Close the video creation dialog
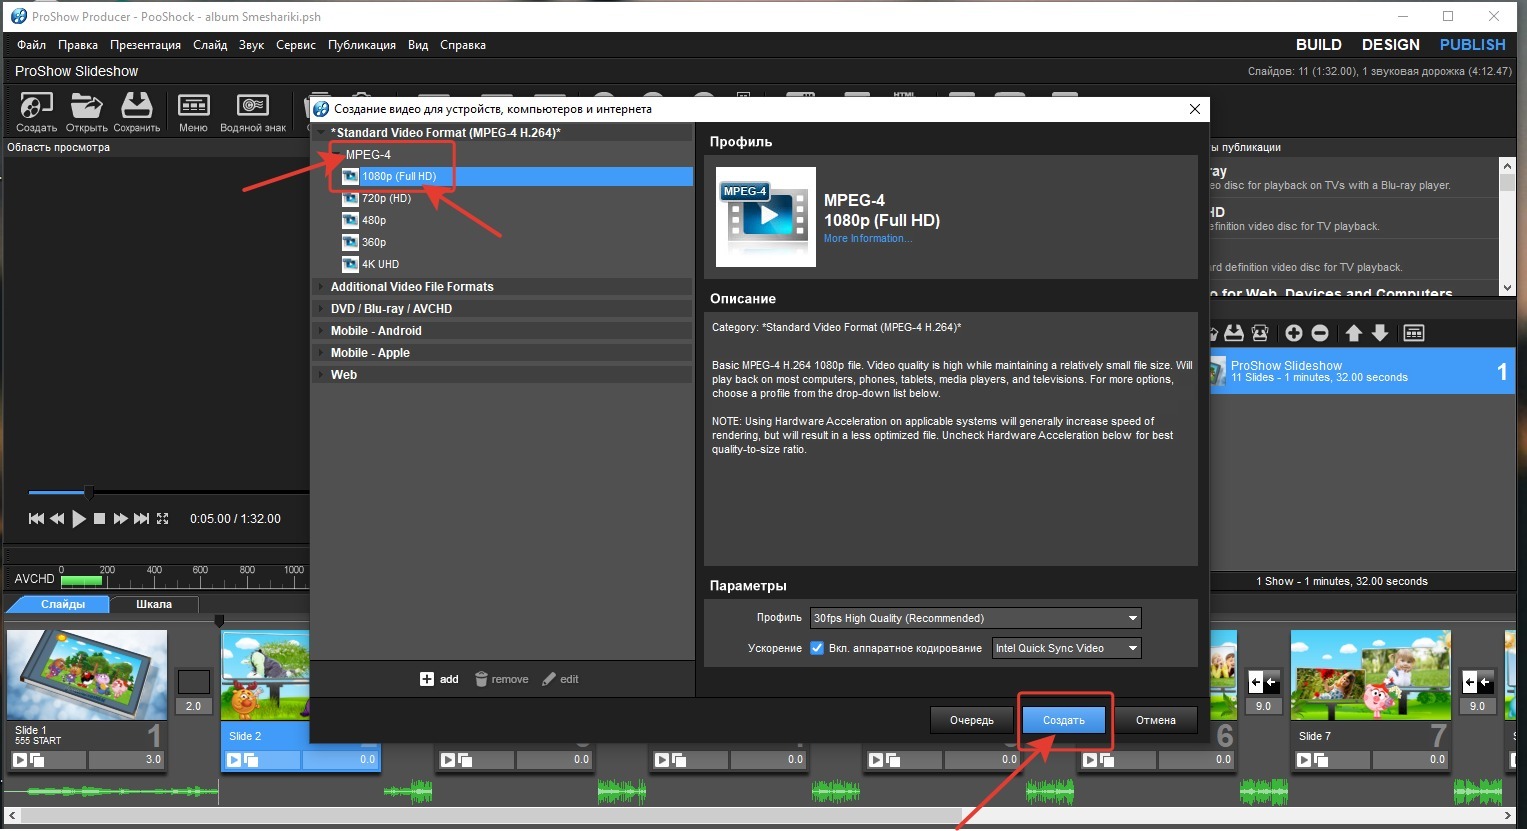The height and width of the screenshot is (831, 1527). click(x=1194, y=109)
